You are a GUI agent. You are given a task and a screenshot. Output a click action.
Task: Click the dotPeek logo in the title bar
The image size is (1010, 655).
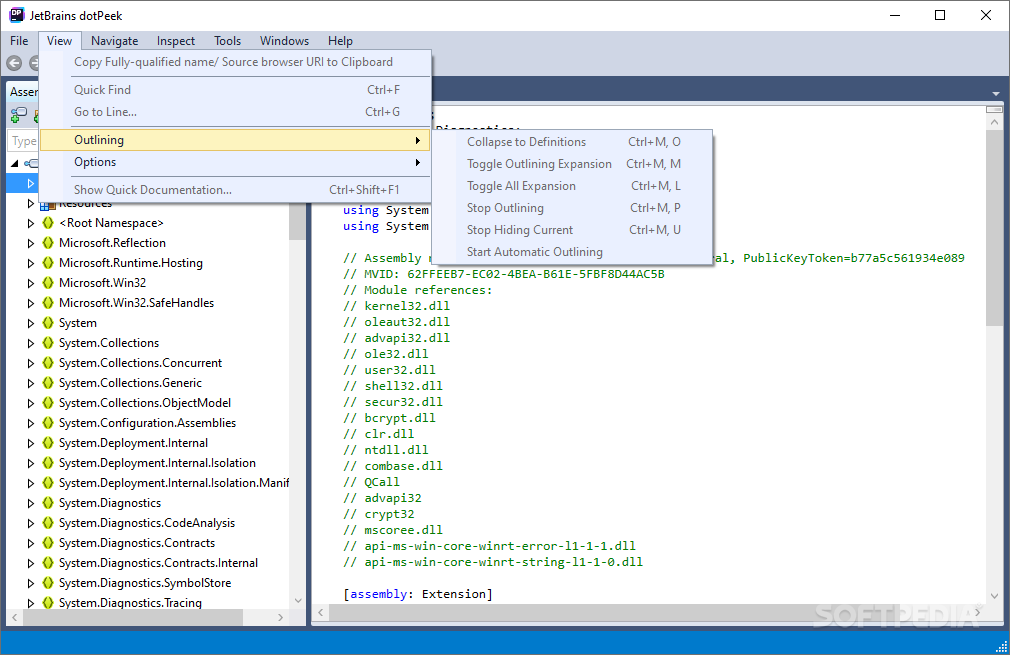[x=16, y=15]
